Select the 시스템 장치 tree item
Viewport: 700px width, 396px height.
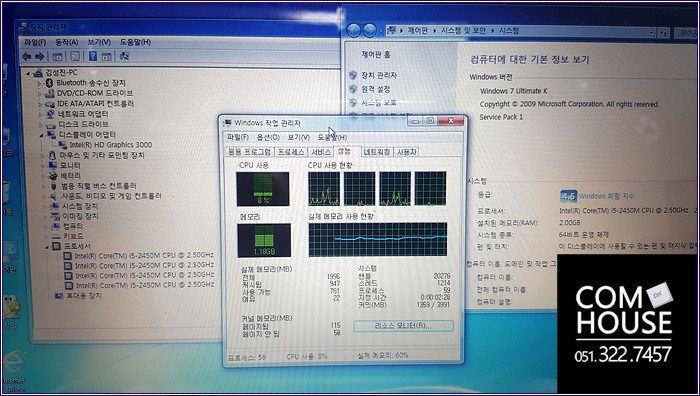click(80, 206)
